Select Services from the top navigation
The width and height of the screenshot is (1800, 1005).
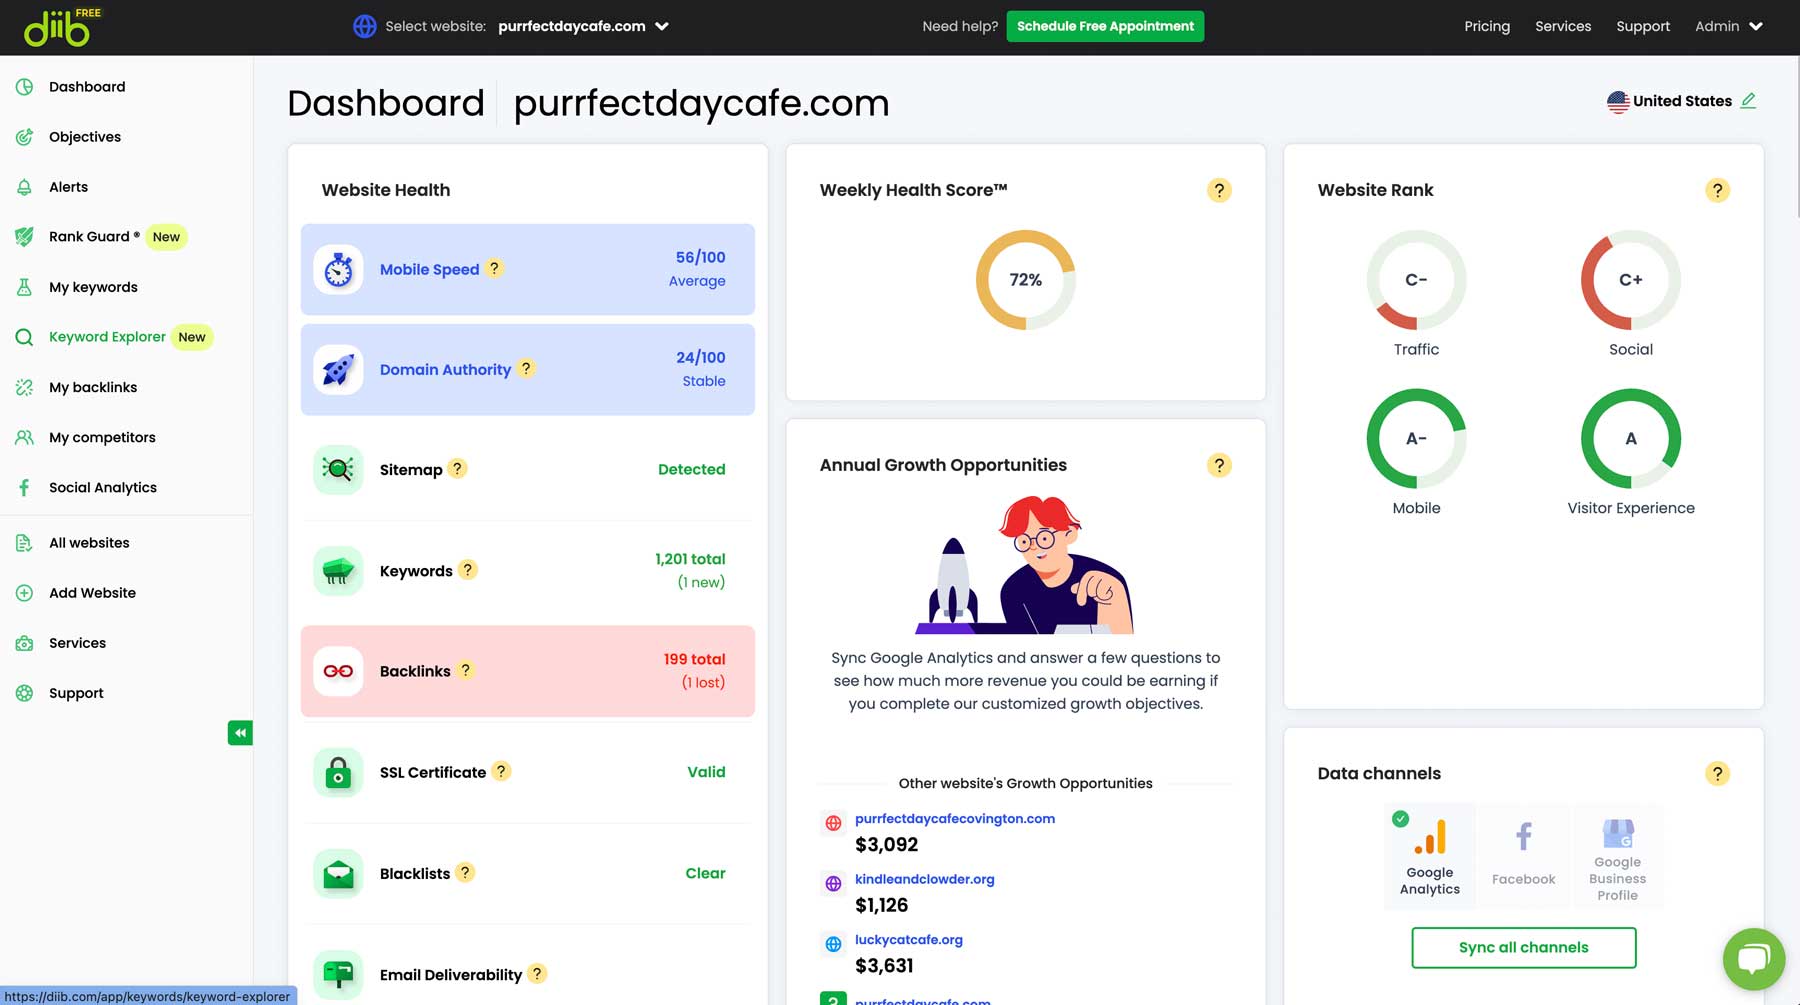coord(1562,26)
